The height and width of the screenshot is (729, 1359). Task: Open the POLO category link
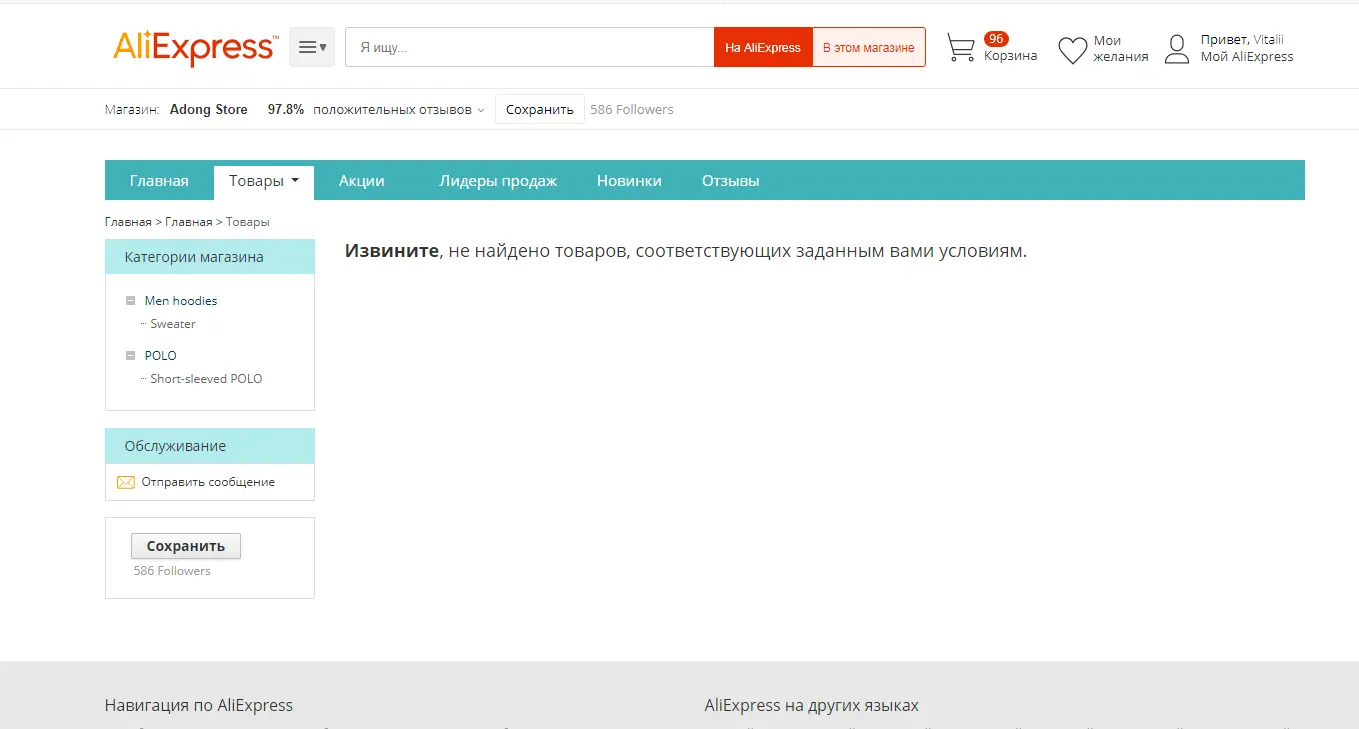click(161, 356)
